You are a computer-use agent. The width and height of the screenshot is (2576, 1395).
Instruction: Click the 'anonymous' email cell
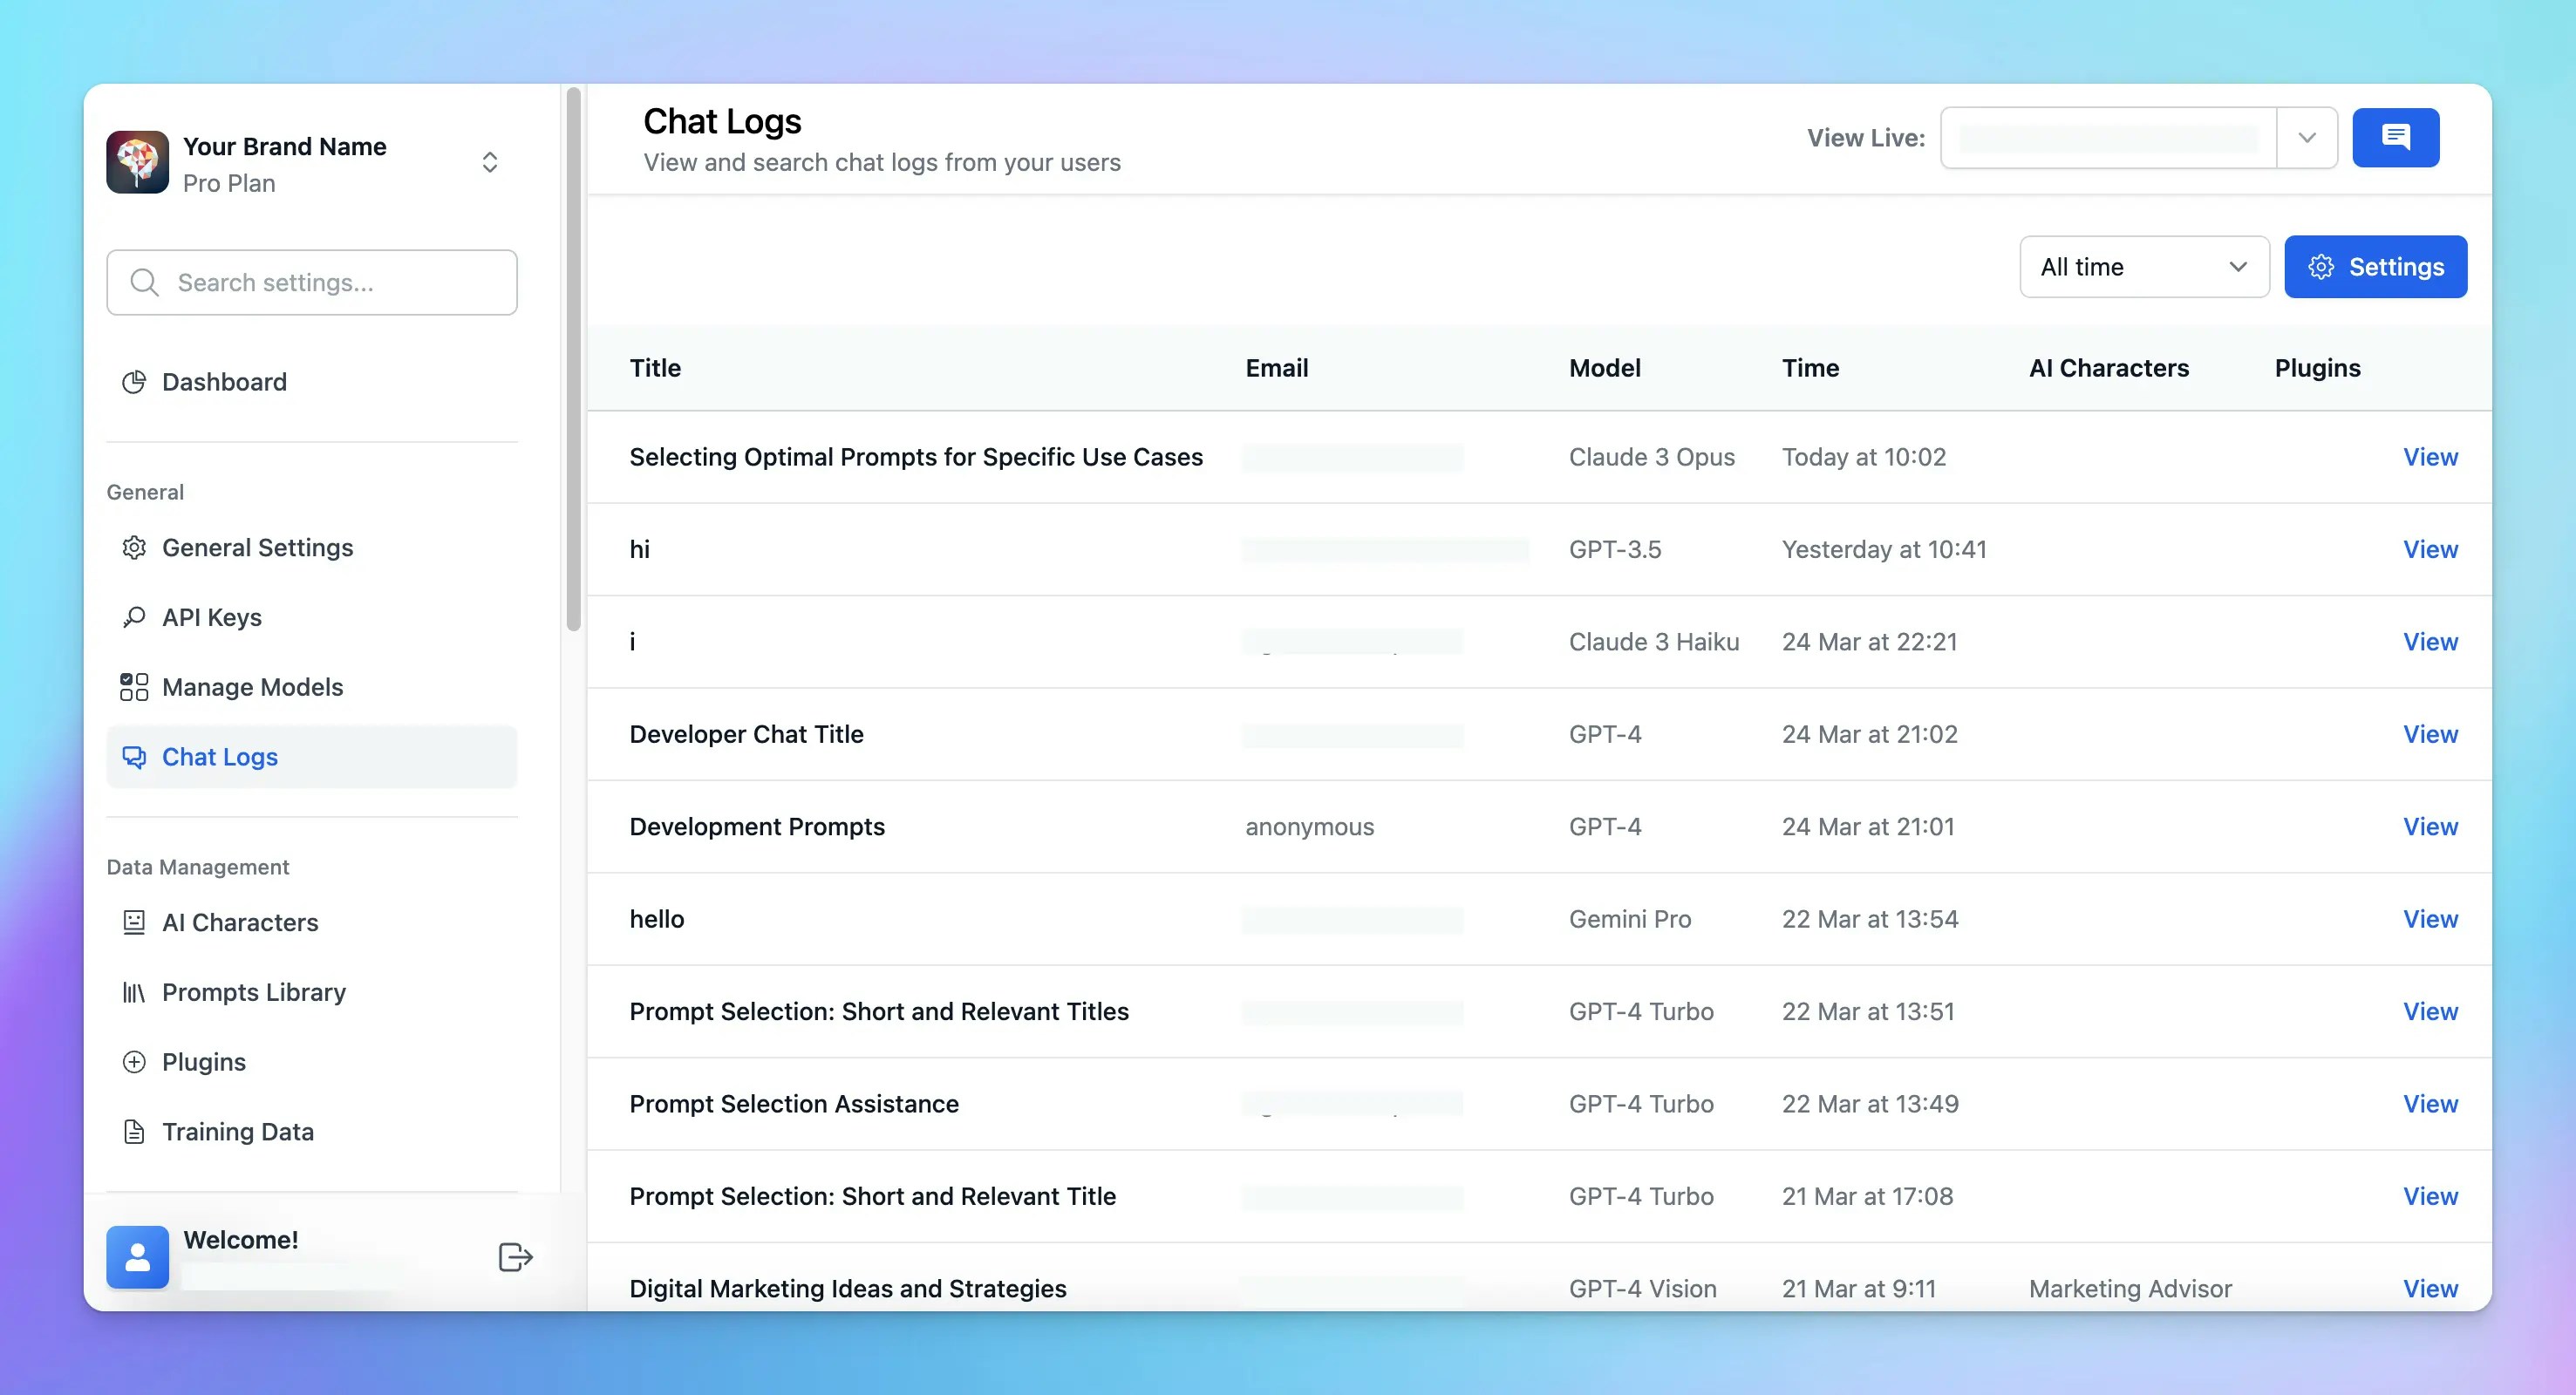pos(1309,827)
